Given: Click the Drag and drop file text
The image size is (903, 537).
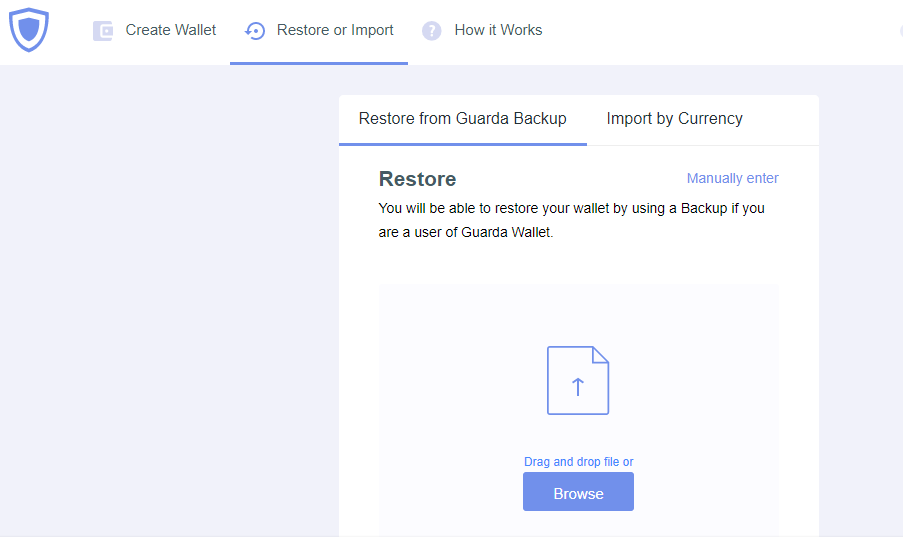Looking at the screenshot, I should coord(578,462).
